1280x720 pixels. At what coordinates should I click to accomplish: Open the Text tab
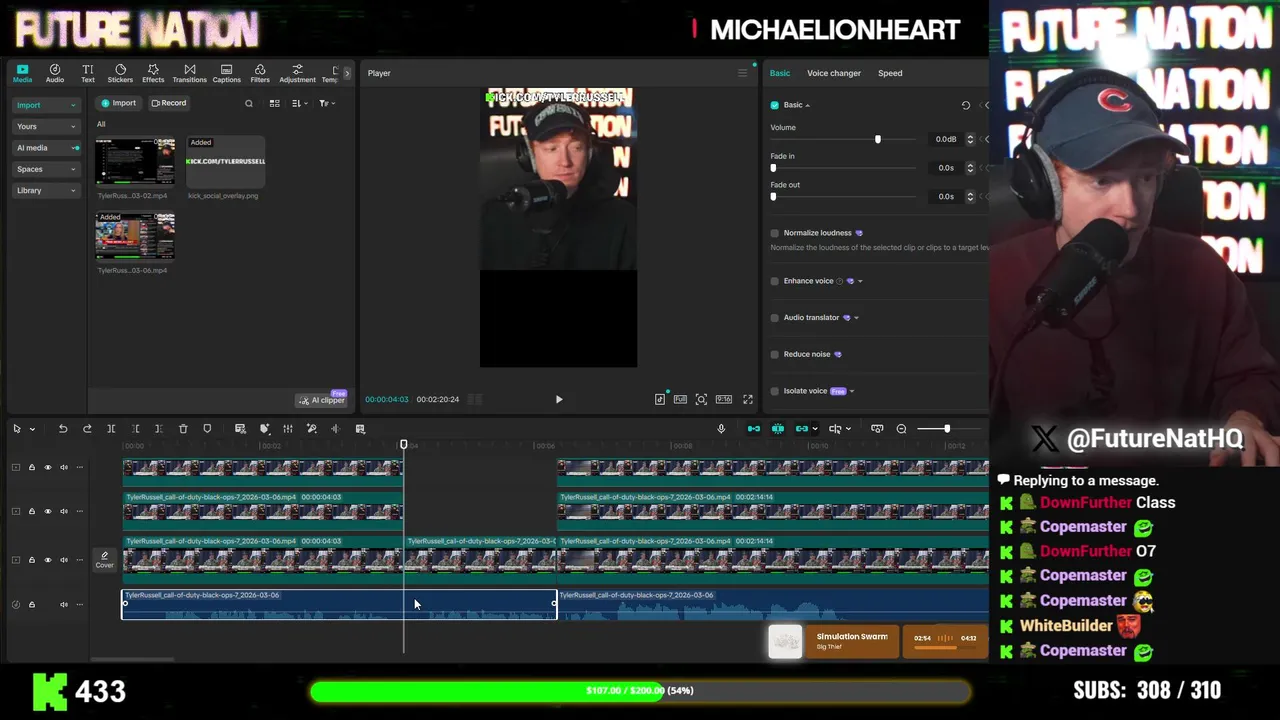(88, 73)
